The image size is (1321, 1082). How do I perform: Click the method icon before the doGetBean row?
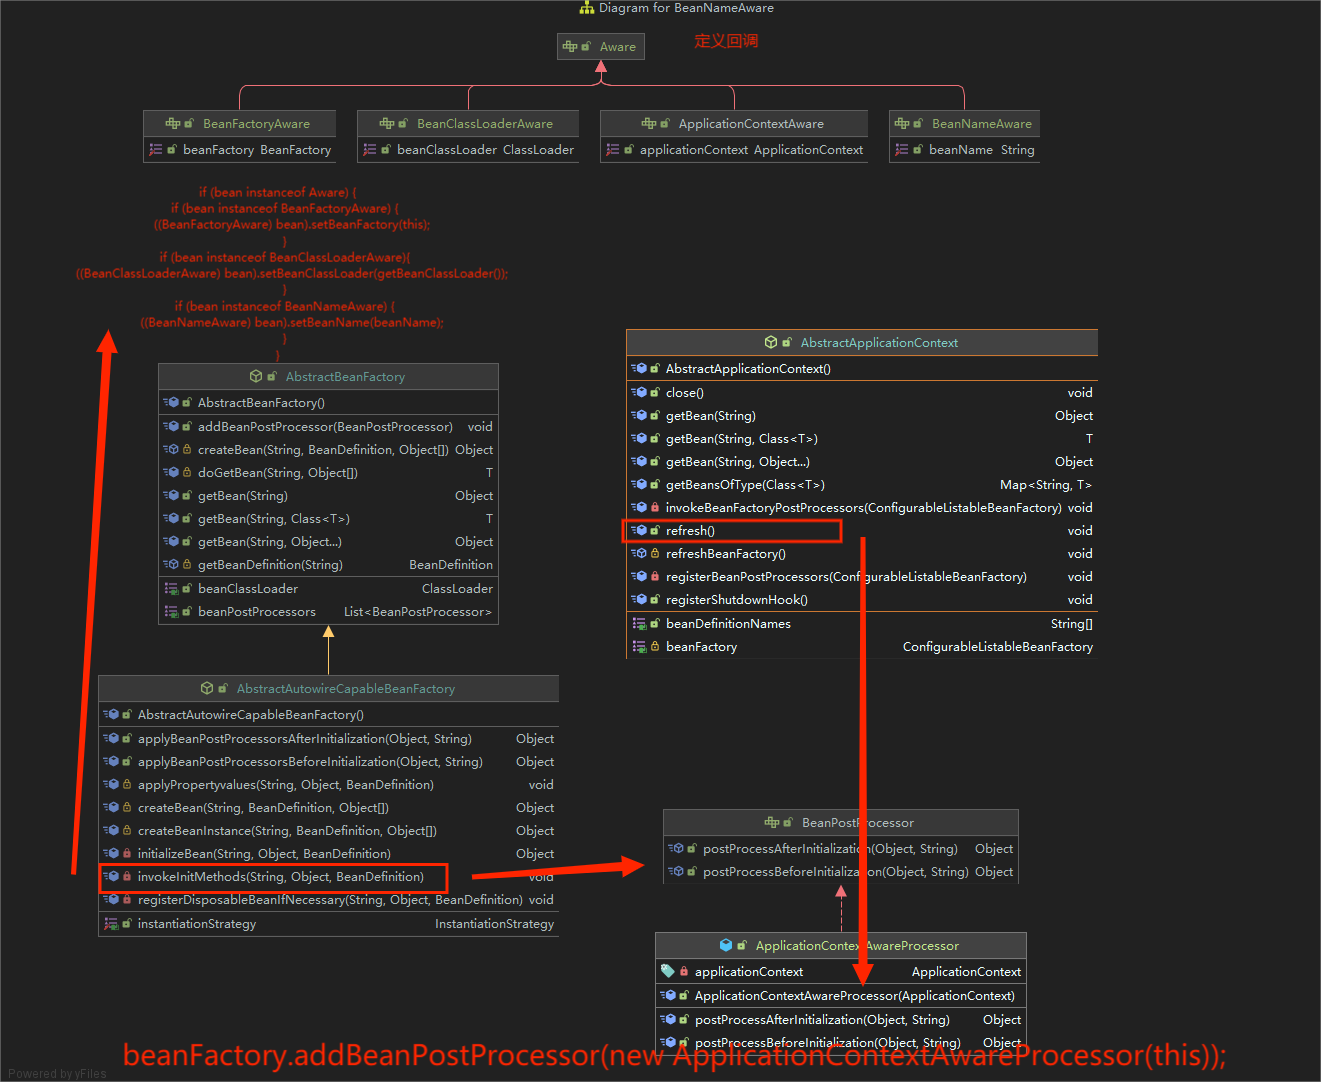171,472
